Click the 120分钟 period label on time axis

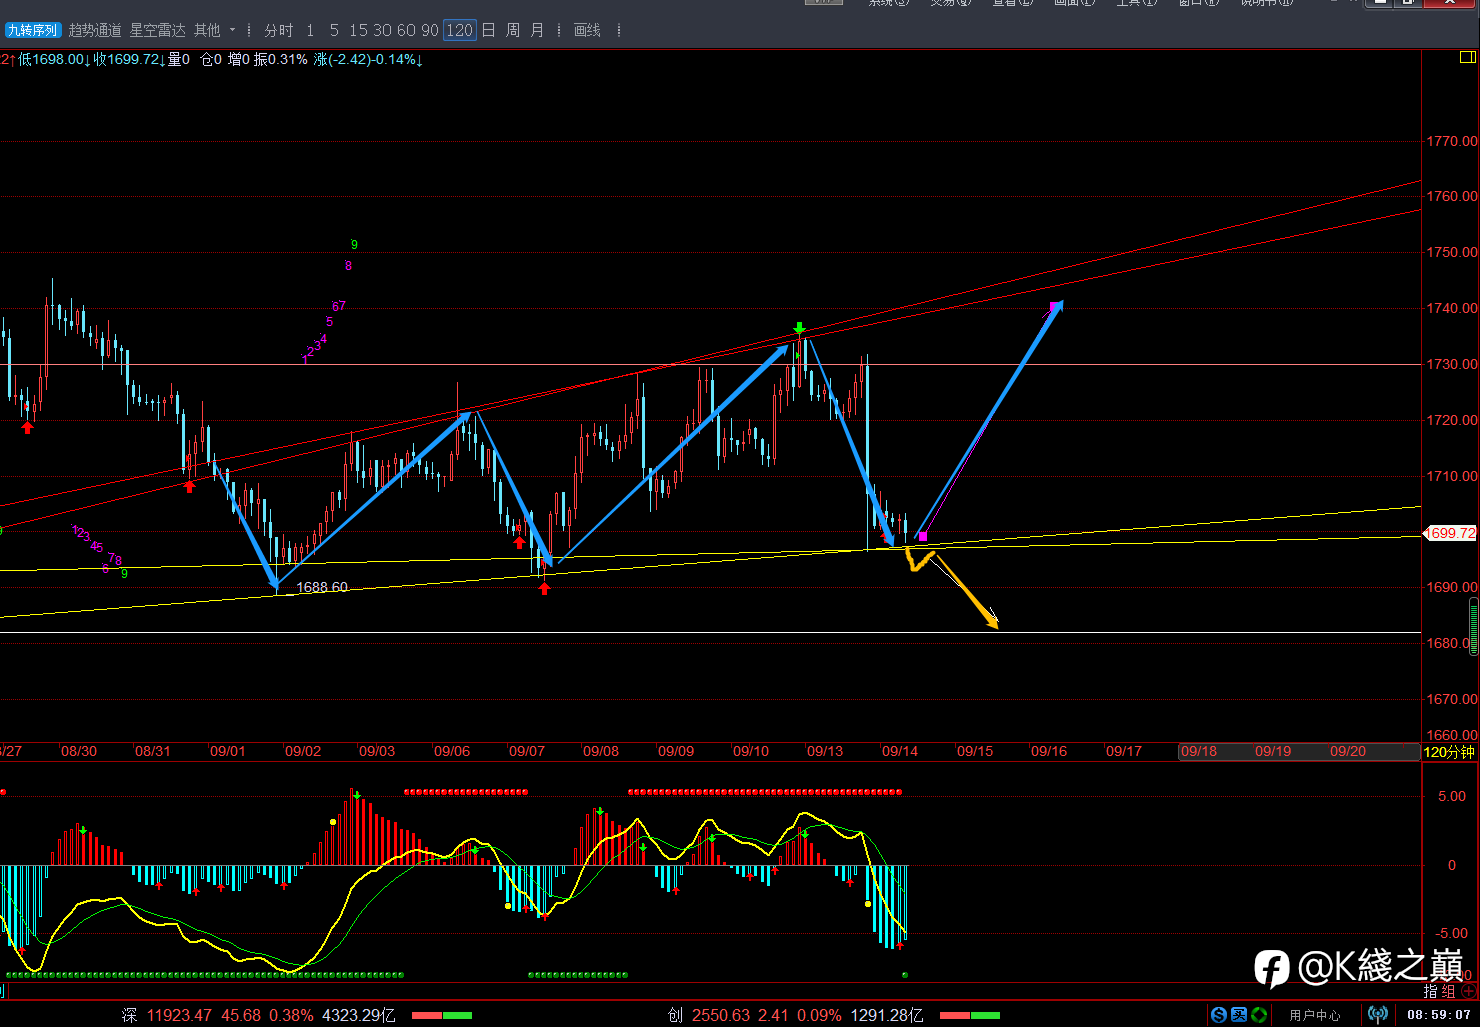1449,752
